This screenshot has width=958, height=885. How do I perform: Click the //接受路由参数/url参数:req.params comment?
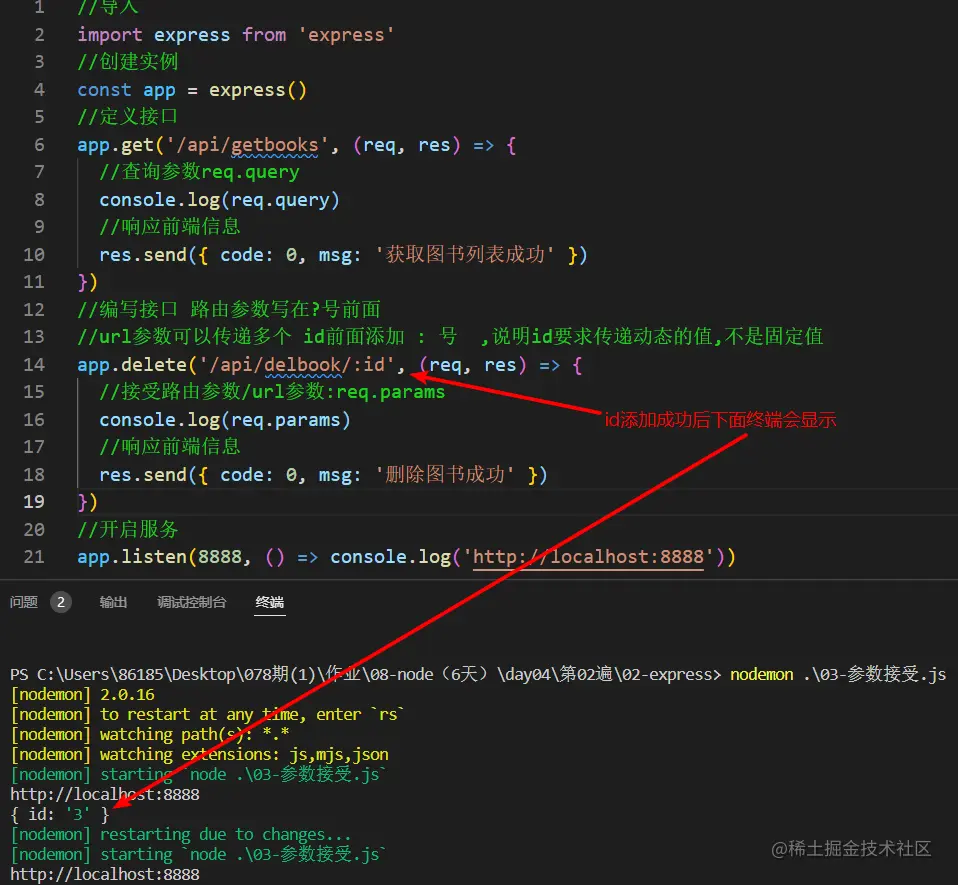click(272, 392)
